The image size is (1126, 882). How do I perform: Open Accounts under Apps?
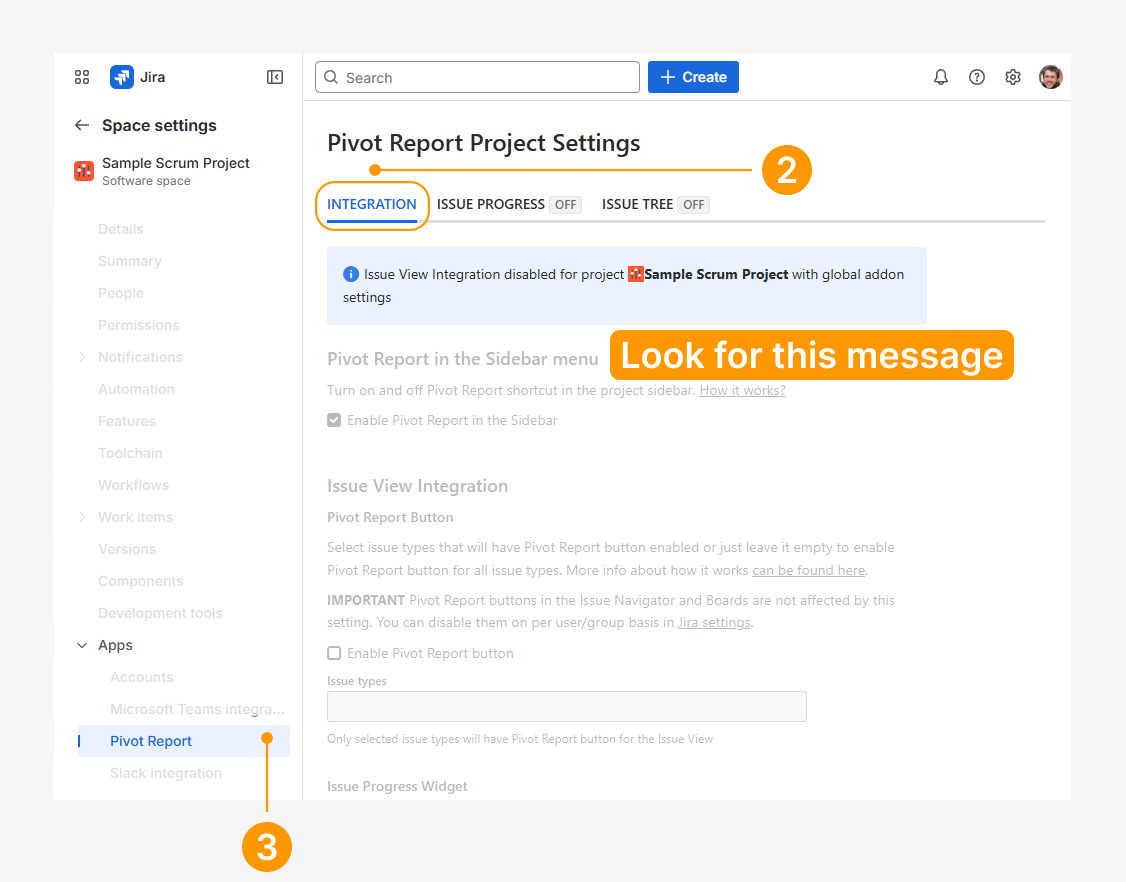click(x=141, y=677)
